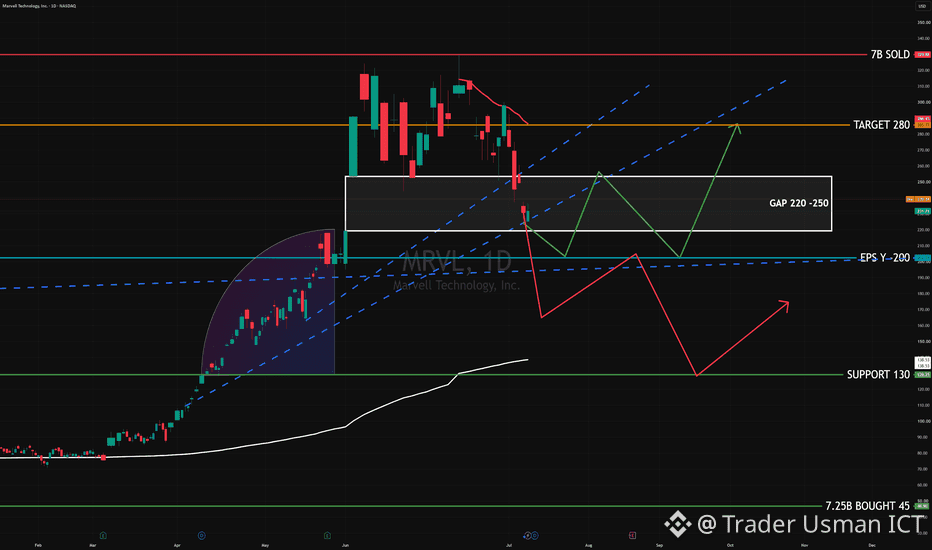Viewport: 932px width, 550px height.
Task: Click the 150.00 price scale label
Action: click(924, 341)
